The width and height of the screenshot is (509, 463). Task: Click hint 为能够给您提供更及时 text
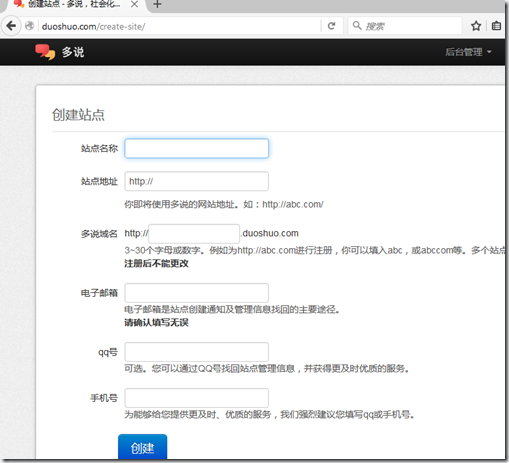click(269, 415)
